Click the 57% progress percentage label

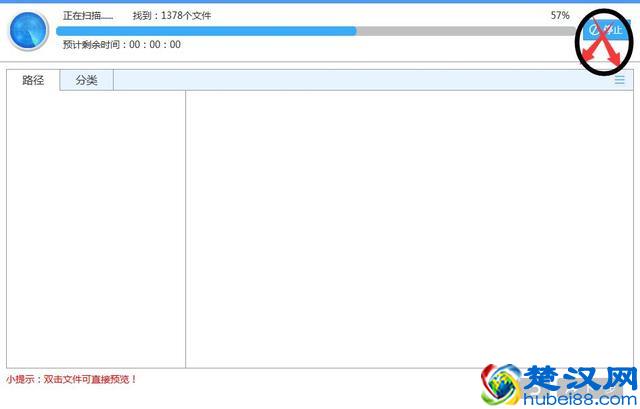(x=560, y=16)
